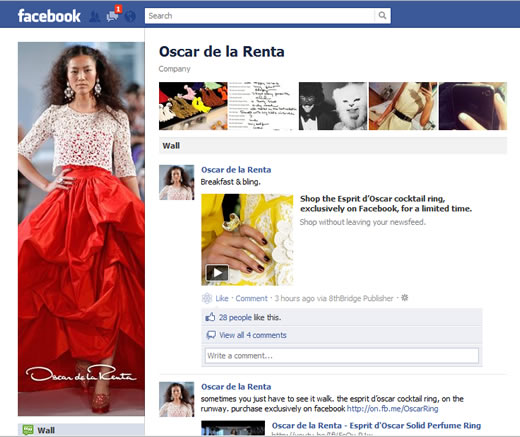This screenshot has width=520, height=437.
Task: Click the green Wall icon in sidebar
Action: [x=28, y=430]
